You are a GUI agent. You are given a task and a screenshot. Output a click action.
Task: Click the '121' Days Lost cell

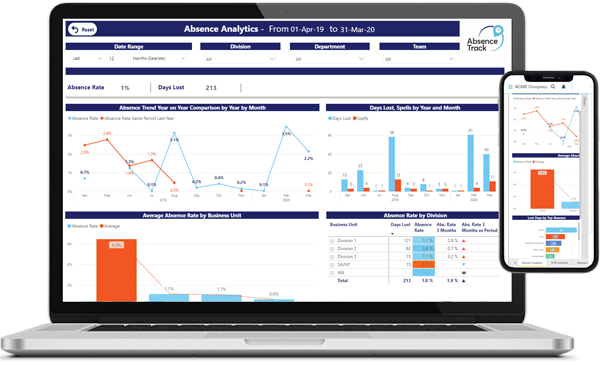pyautogui.click(x=407, y=241)
